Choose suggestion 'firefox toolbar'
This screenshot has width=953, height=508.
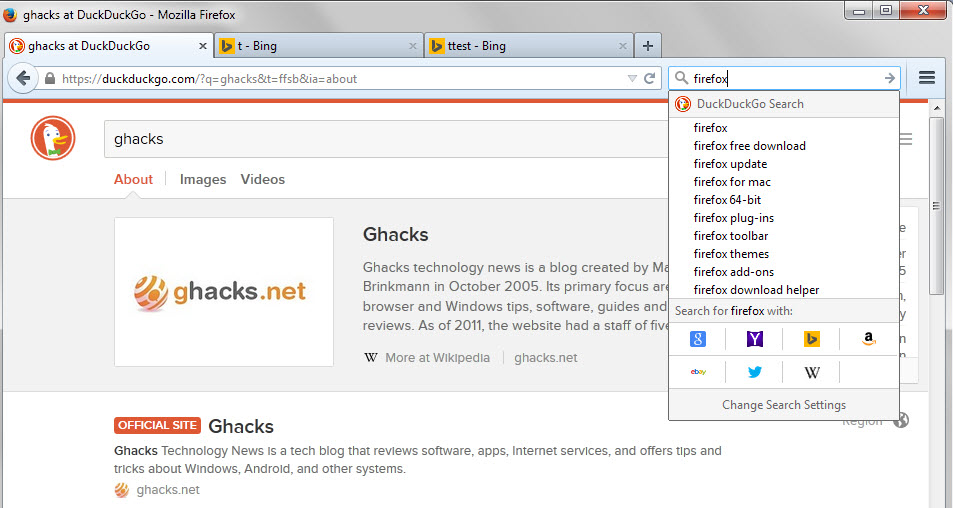(784, 236)
